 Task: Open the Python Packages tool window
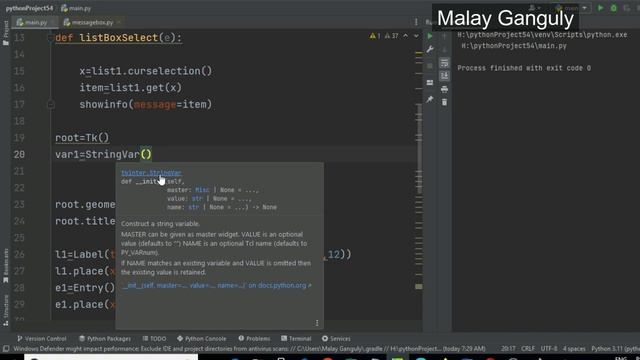pos(105,339)
